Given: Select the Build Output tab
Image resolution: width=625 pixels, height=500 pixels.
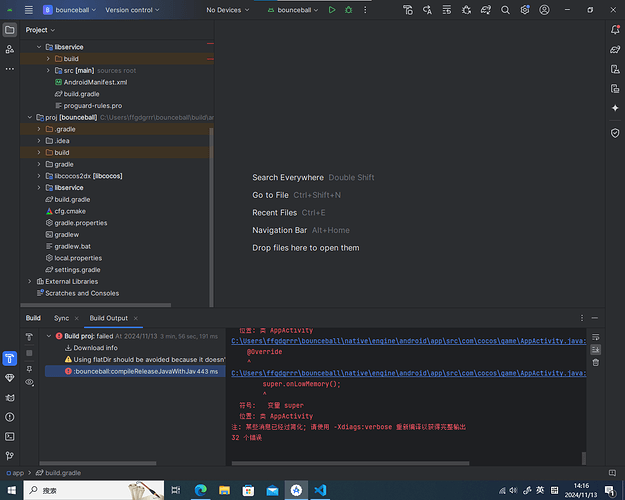Looking at the screenshot, I should [x=108, y=318].
